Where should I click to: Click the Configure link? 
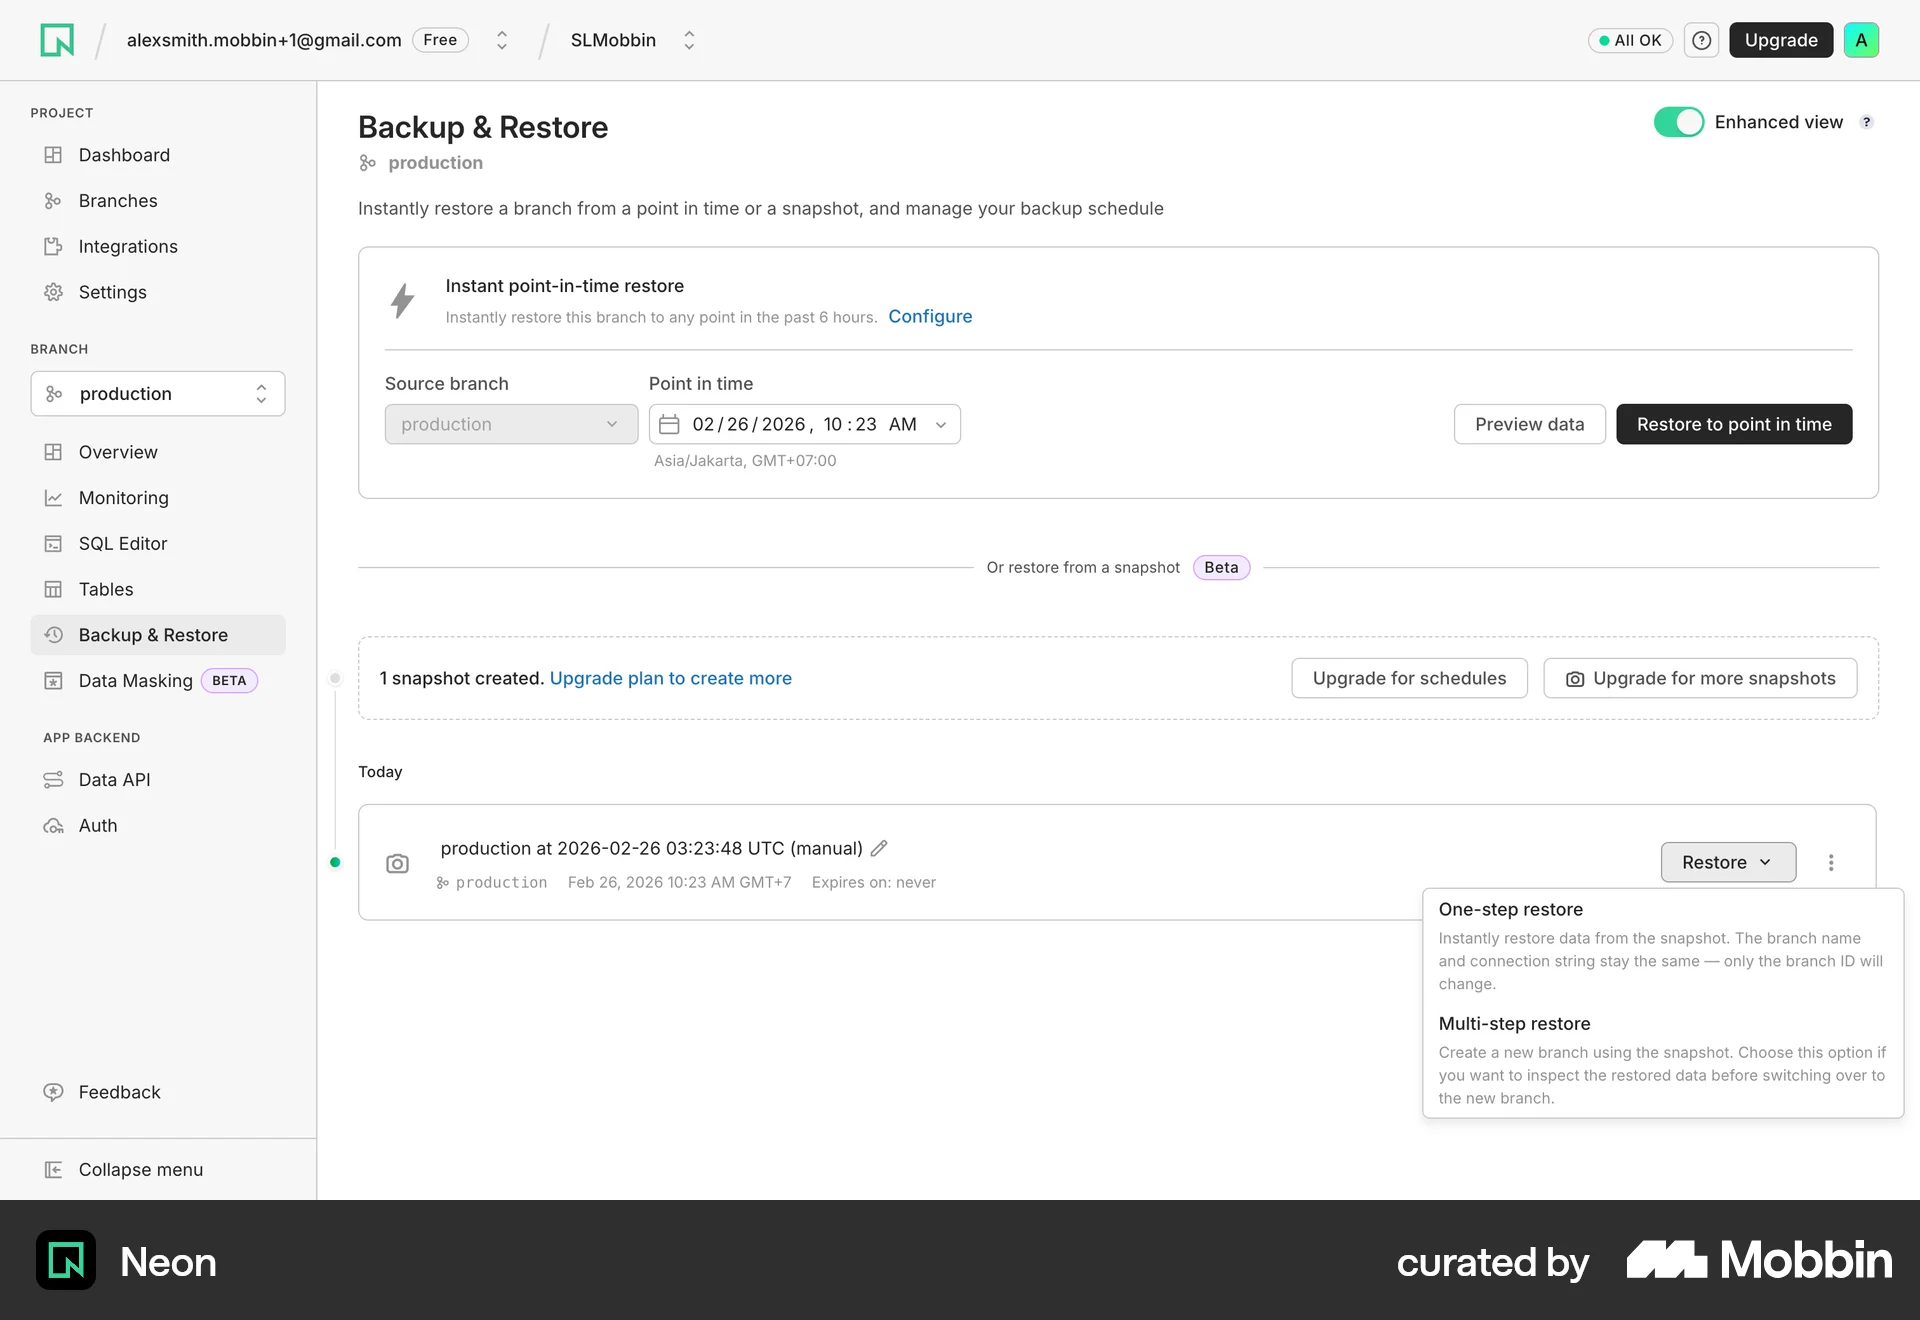[930, 316]
